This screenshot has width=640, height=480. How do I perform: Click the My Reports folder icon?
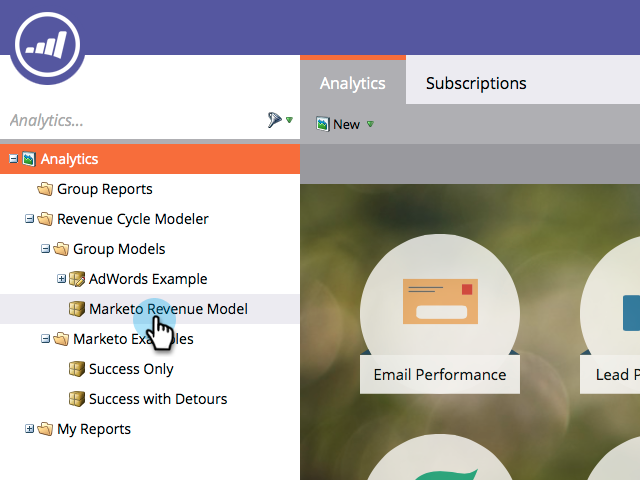point(45,429)
